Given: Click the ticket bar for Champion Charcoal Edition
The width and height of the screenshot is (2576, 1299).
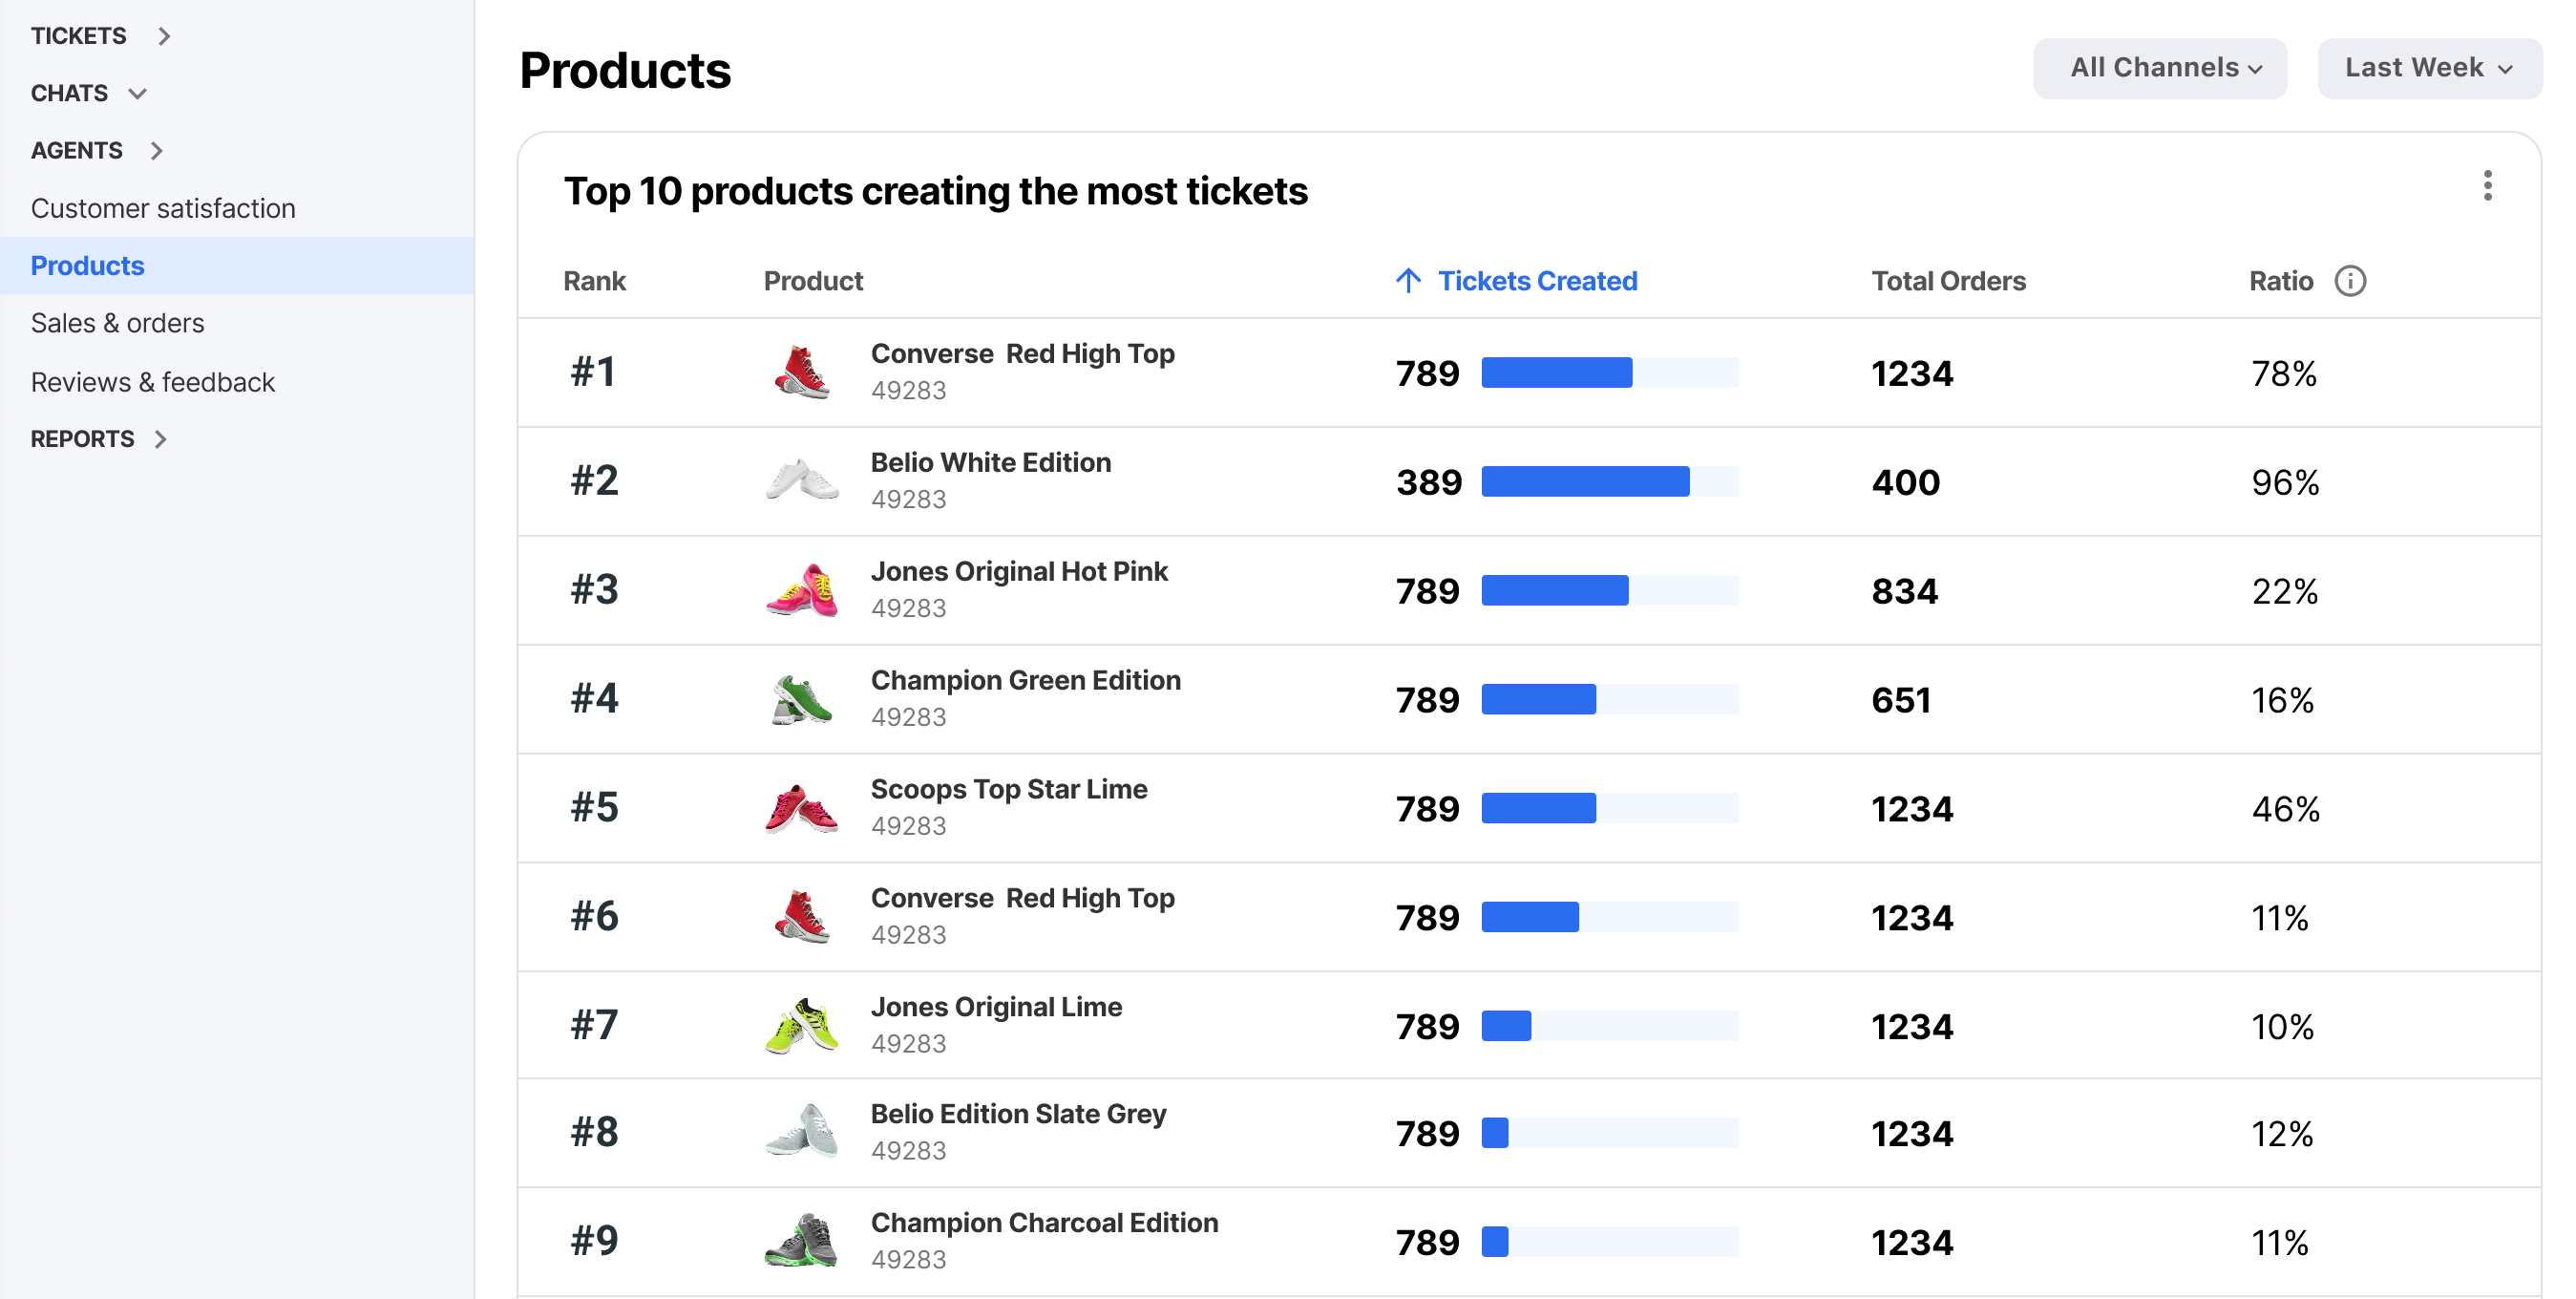Looking at the screenshot, I should (1610, 1243).
